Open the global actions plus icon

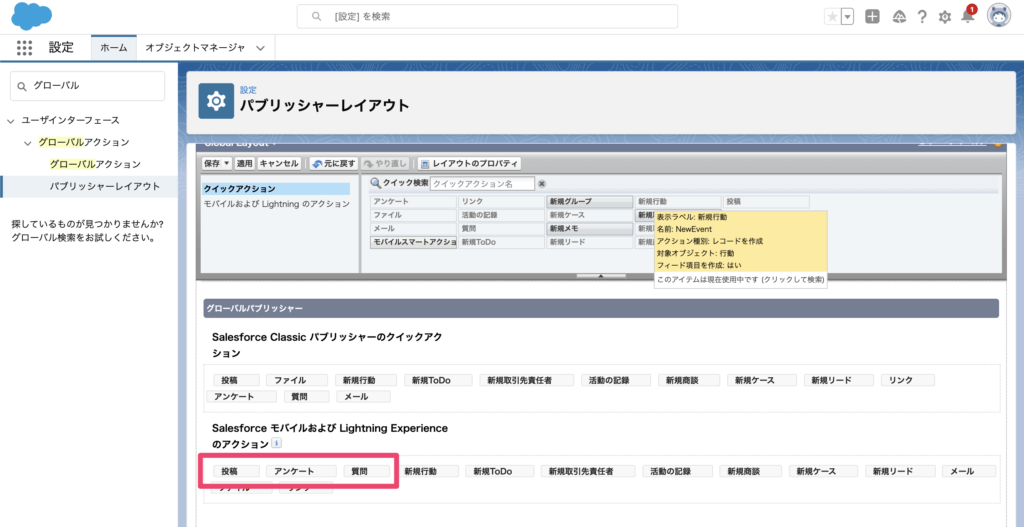872,17
